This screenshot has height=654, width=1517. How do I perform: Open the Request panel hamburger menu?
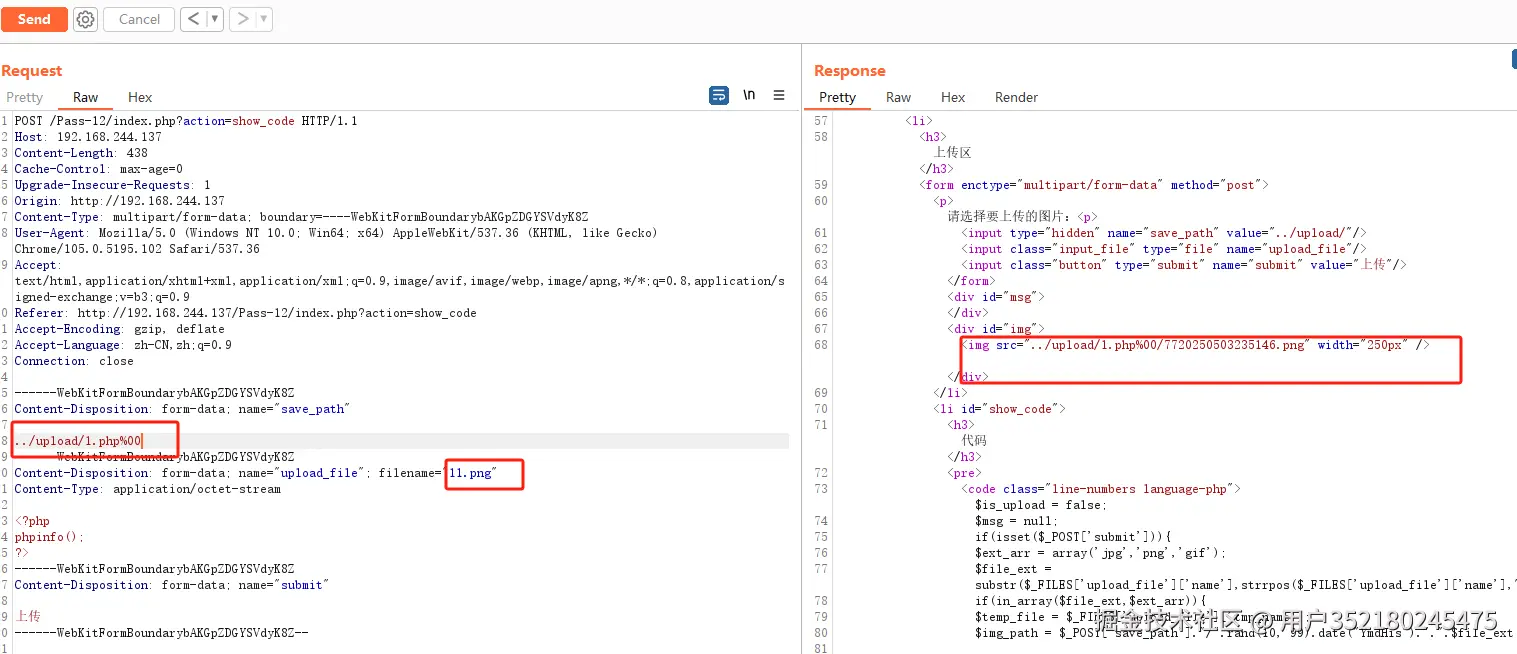779,96
